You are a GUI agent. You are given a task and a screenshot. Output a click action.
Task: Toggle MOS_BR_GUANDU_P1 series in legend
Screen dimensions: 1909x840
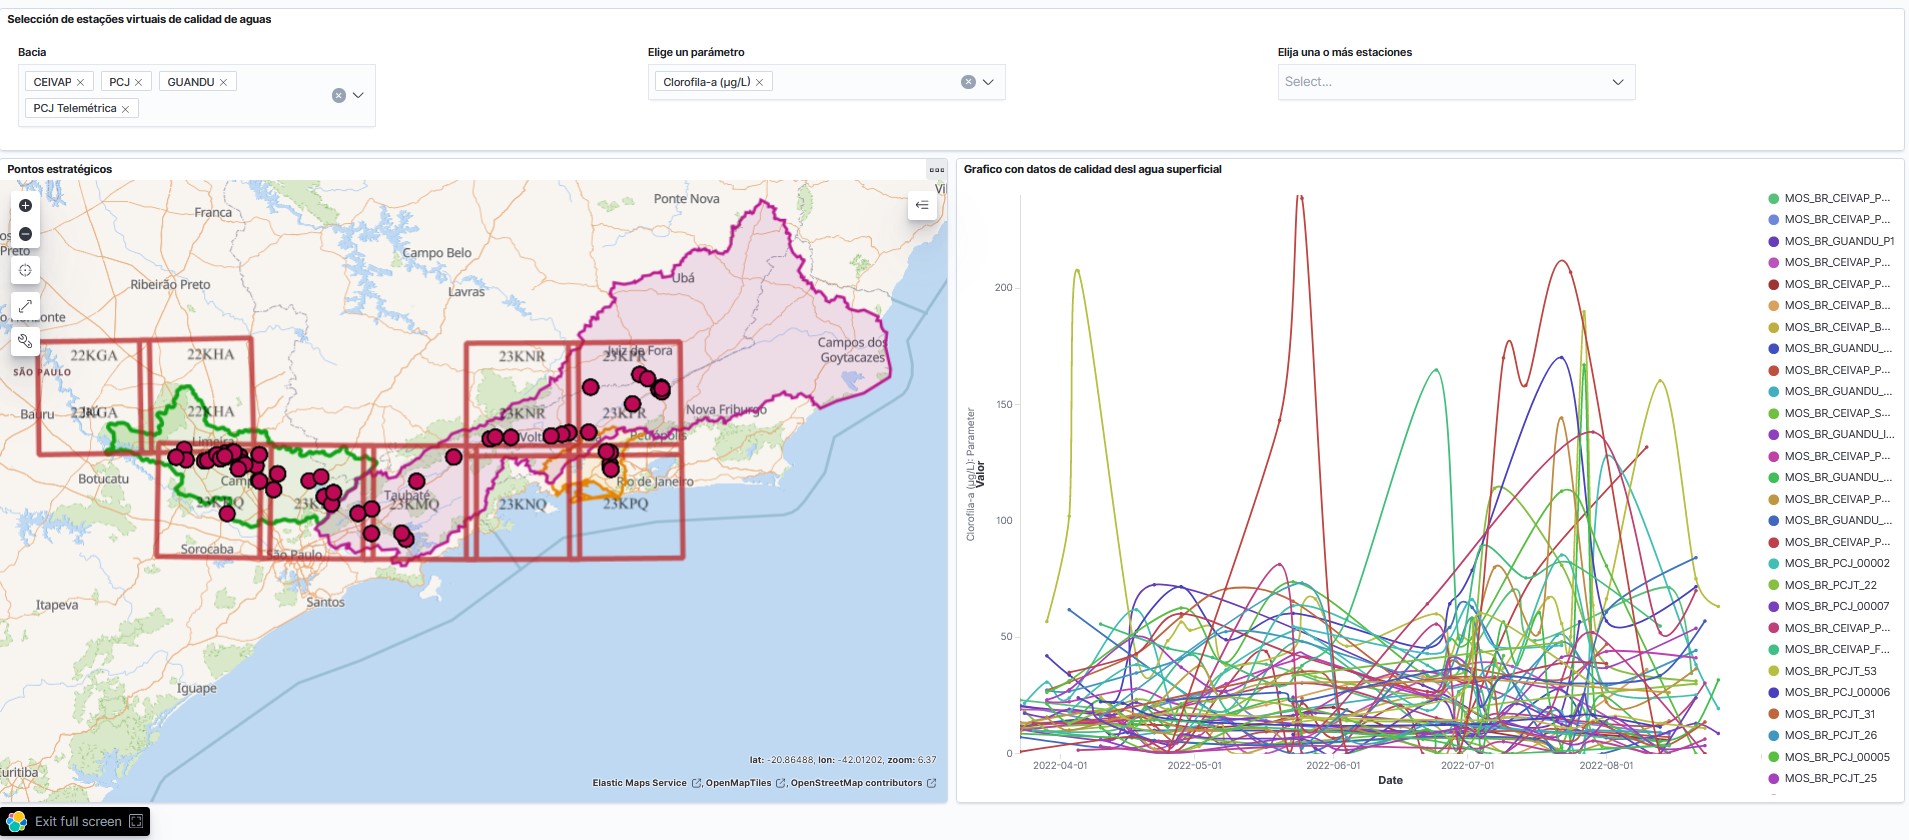(x=1838, y=241)
